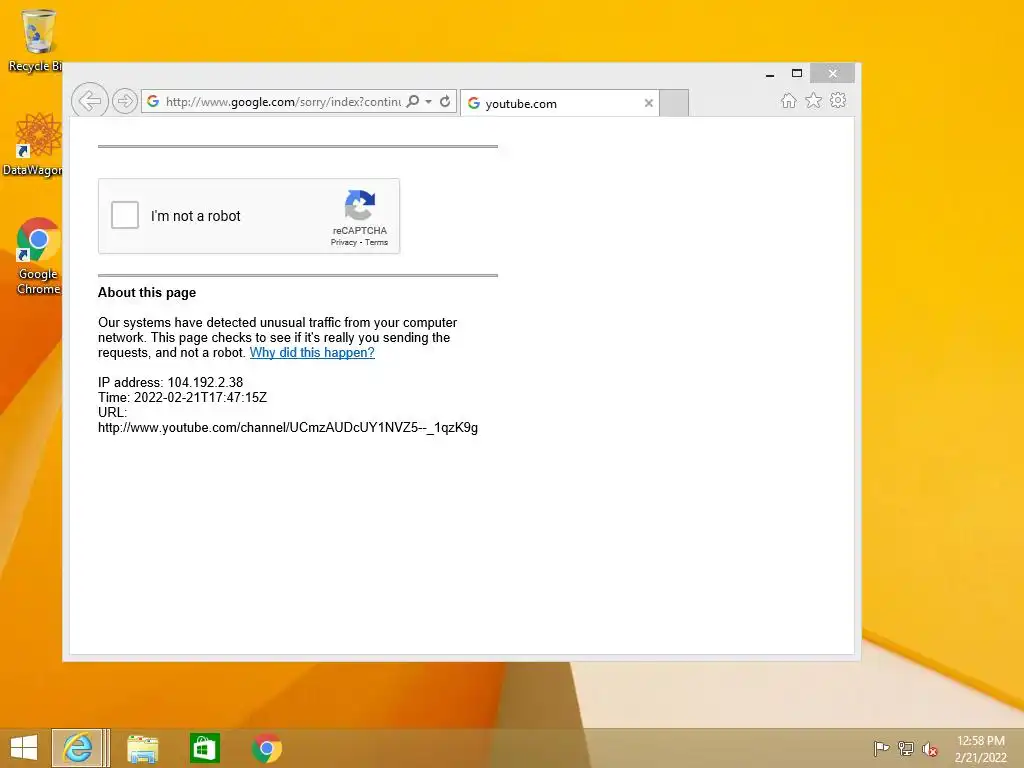1024x768 pixels.
Task: Click Internet Explorer in the taskbar
Action: pyautogui.click(x=78, y=748)
